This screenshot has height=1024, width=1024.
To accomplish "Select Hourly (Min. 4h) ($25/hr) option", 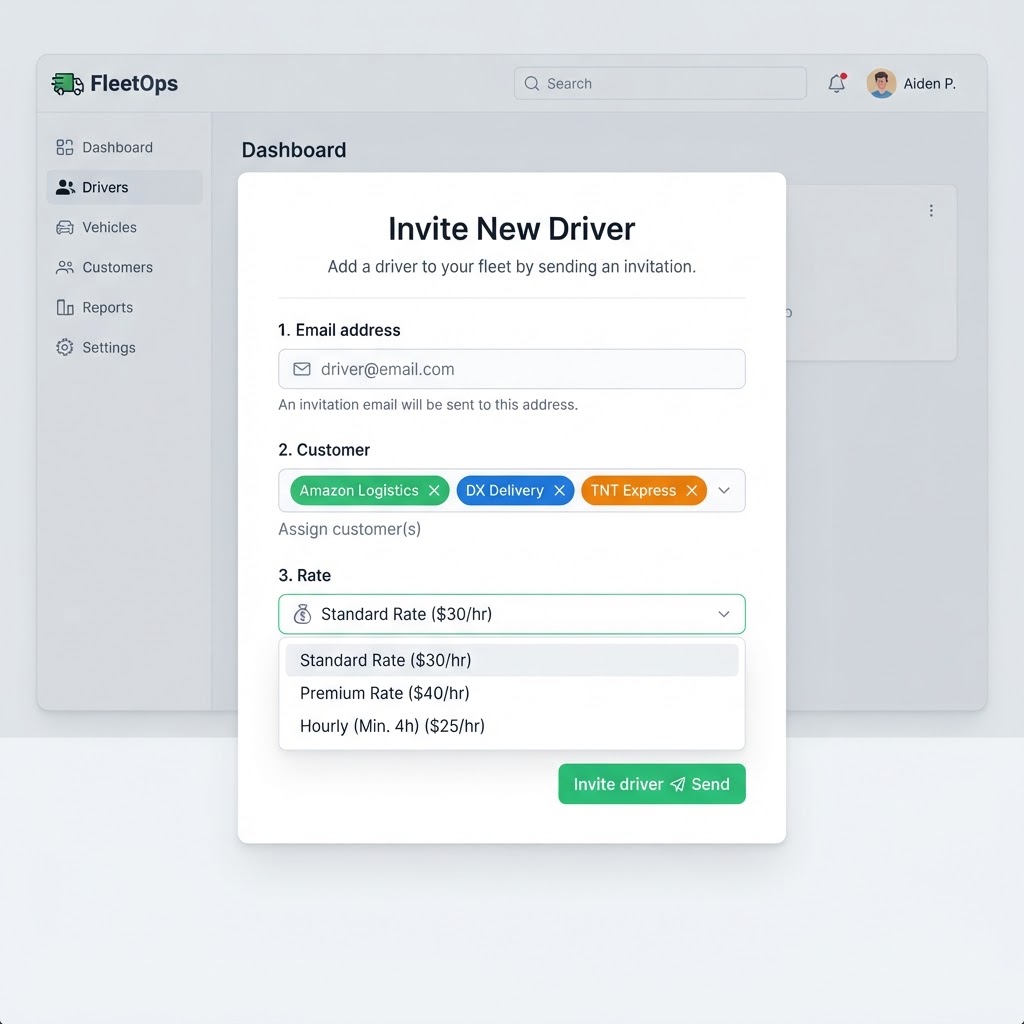I will point(512,726).
